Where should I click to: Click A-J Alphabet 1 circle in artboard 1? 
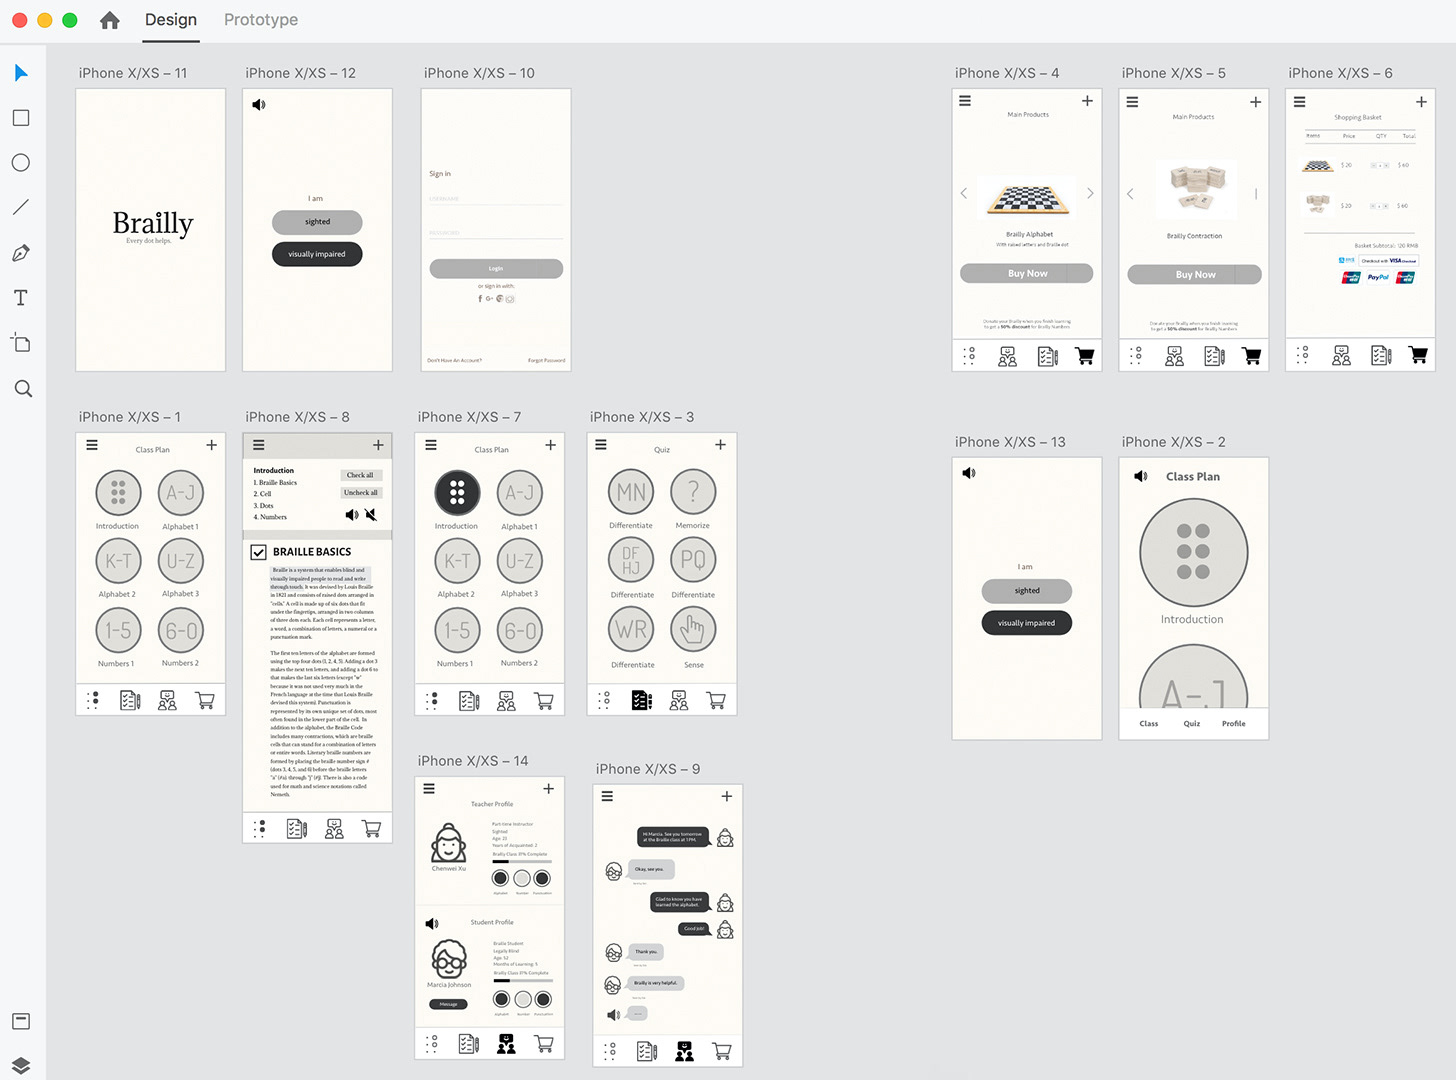point(181,492)
